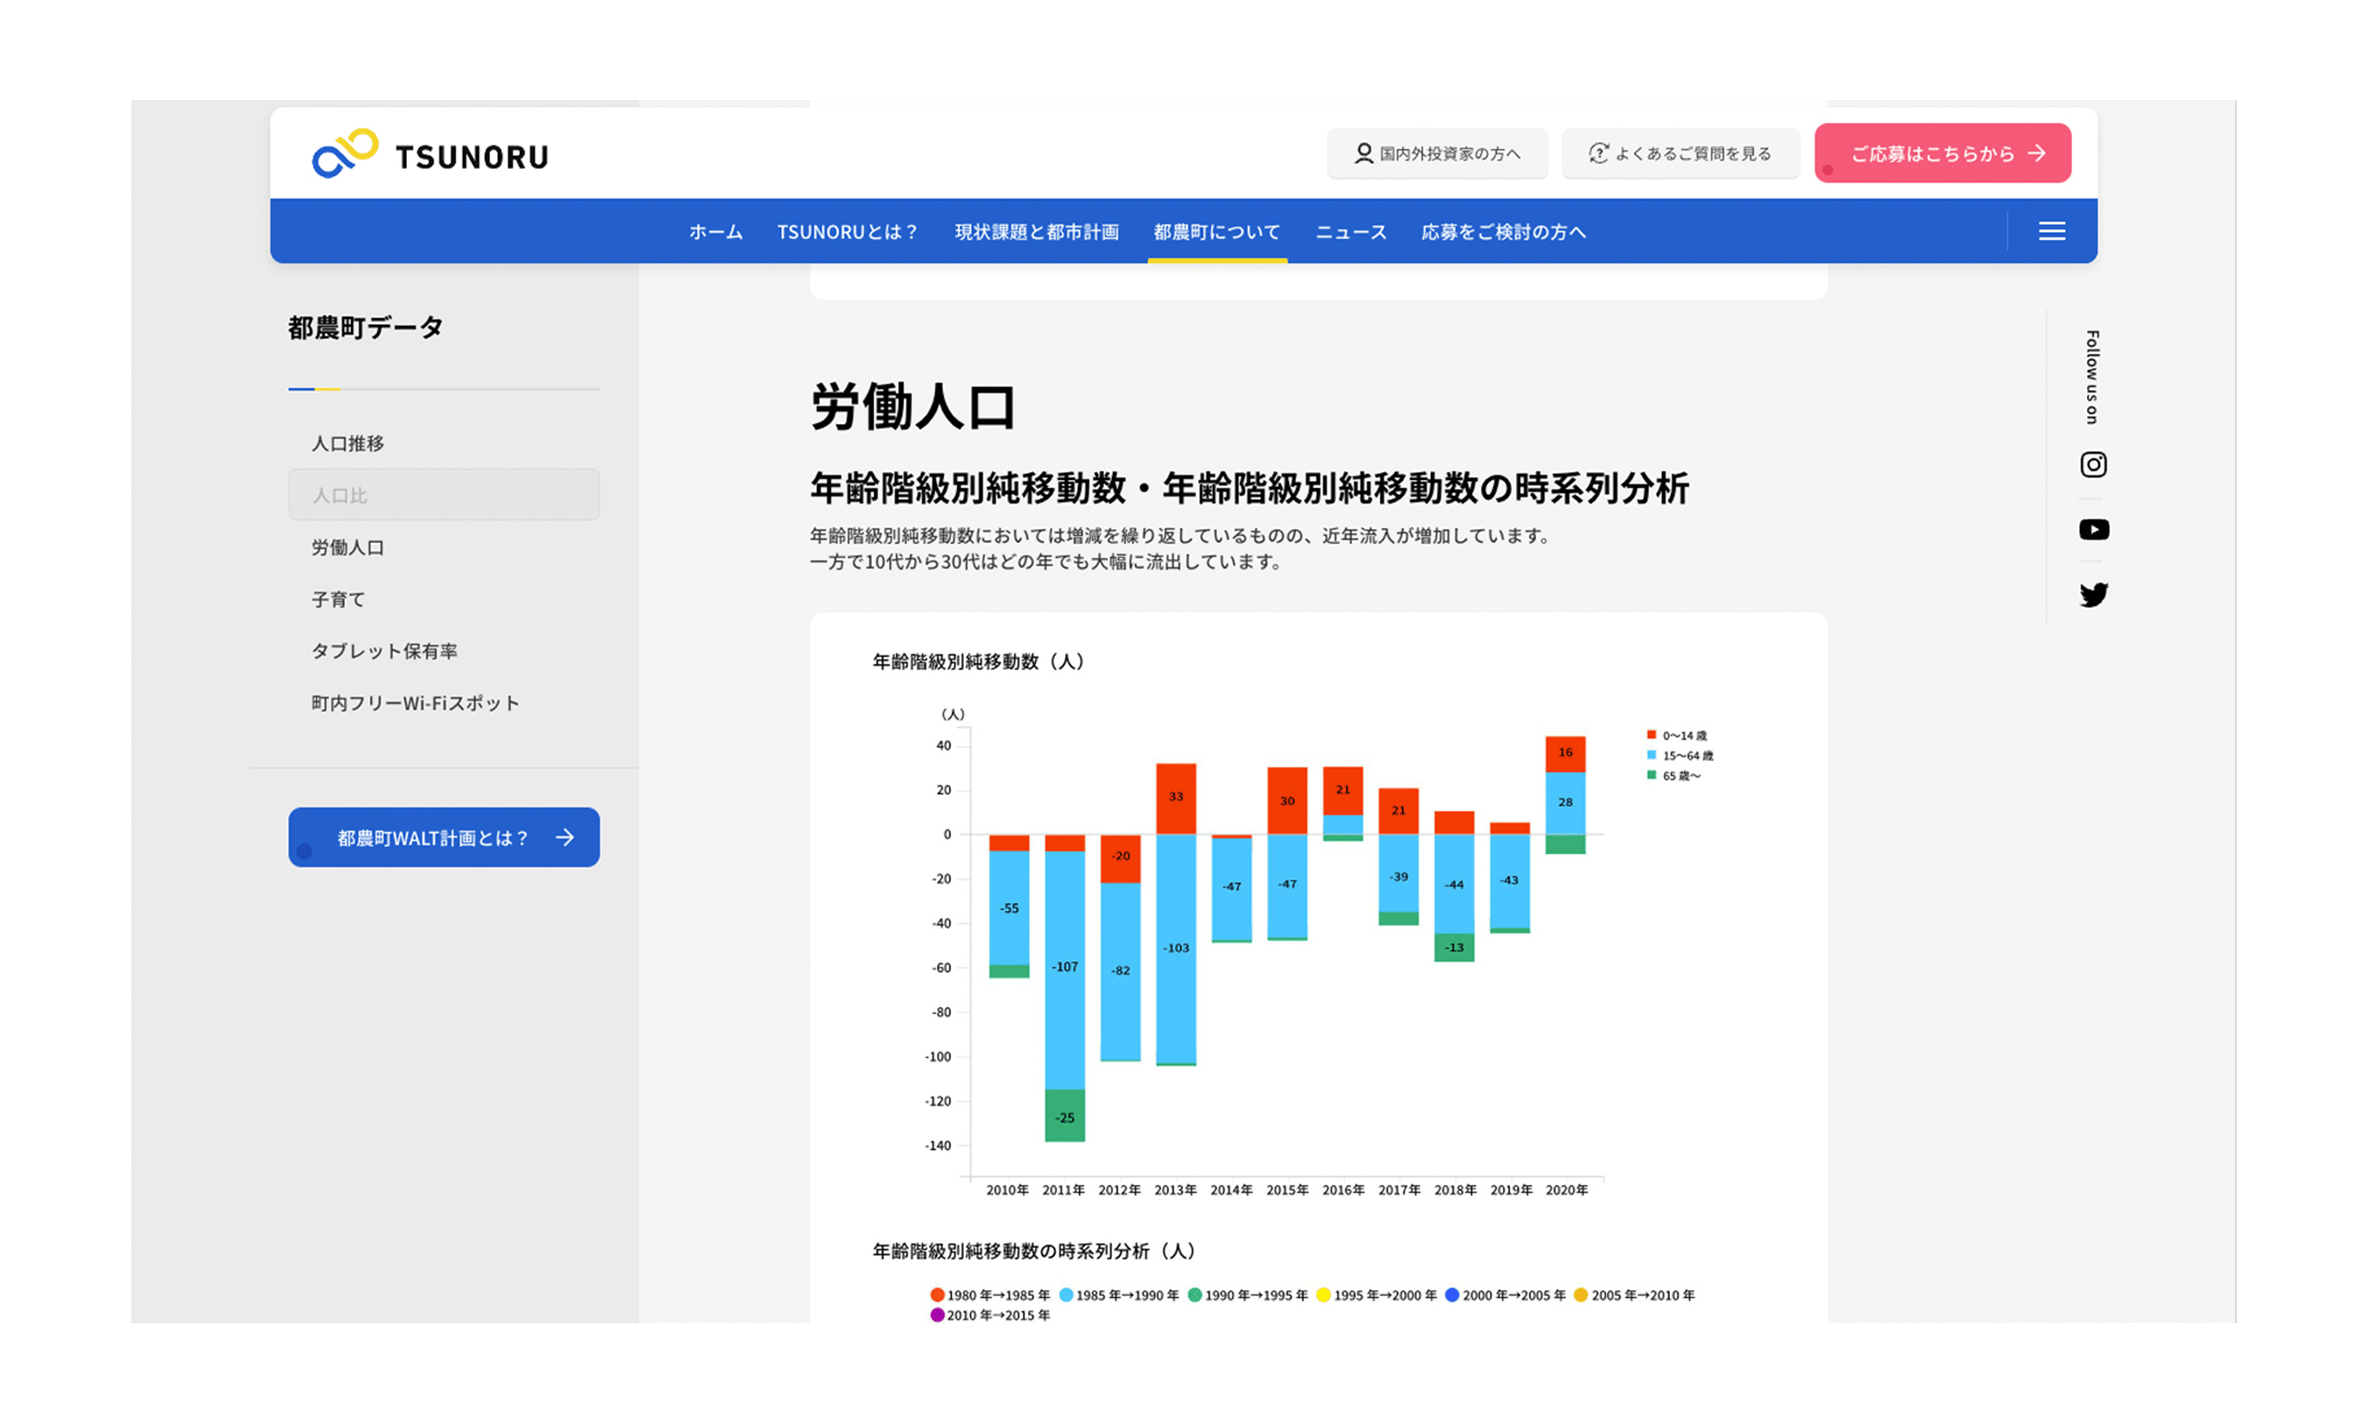Select the 都農町について nav tab
The image size is (2368, 1425).
click(x=1216, y=232)
